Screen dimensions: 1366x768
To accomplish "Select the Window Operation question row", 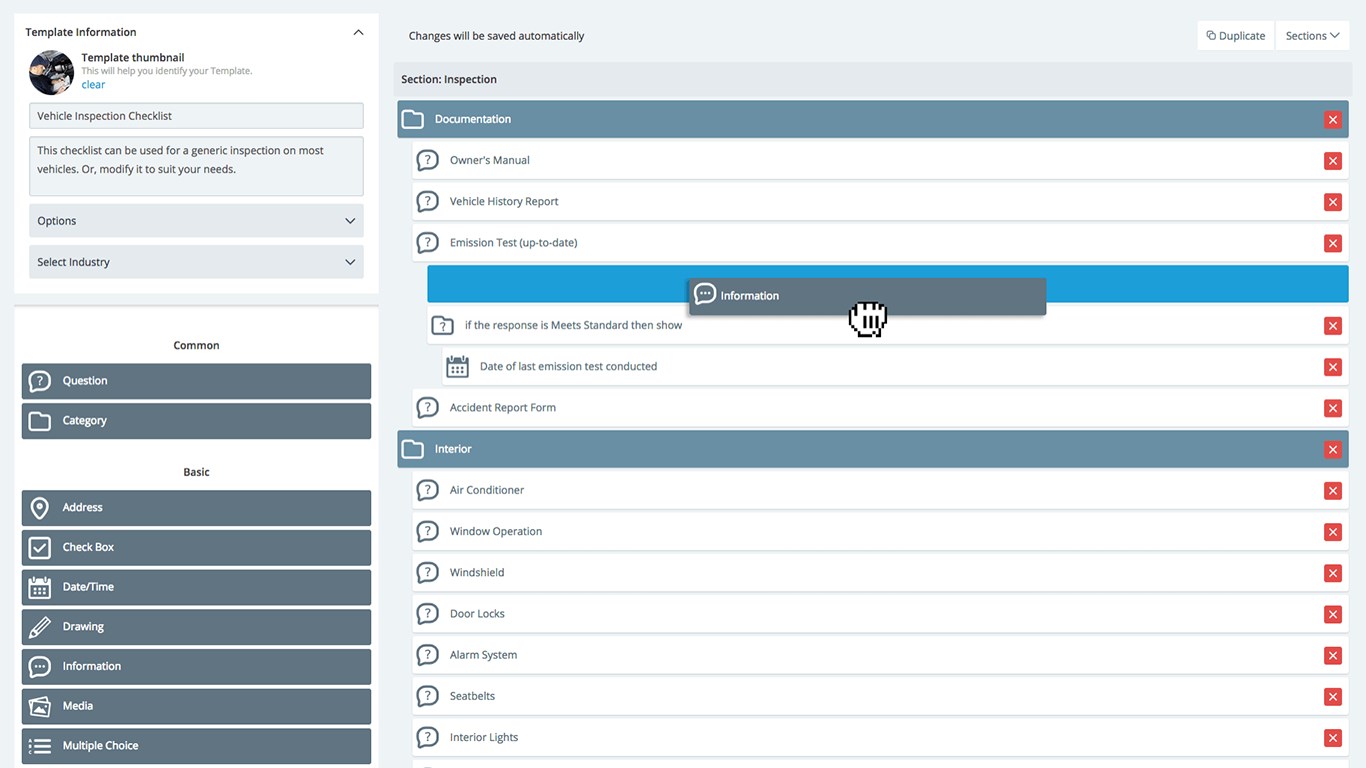I will (x=880, y=531).
